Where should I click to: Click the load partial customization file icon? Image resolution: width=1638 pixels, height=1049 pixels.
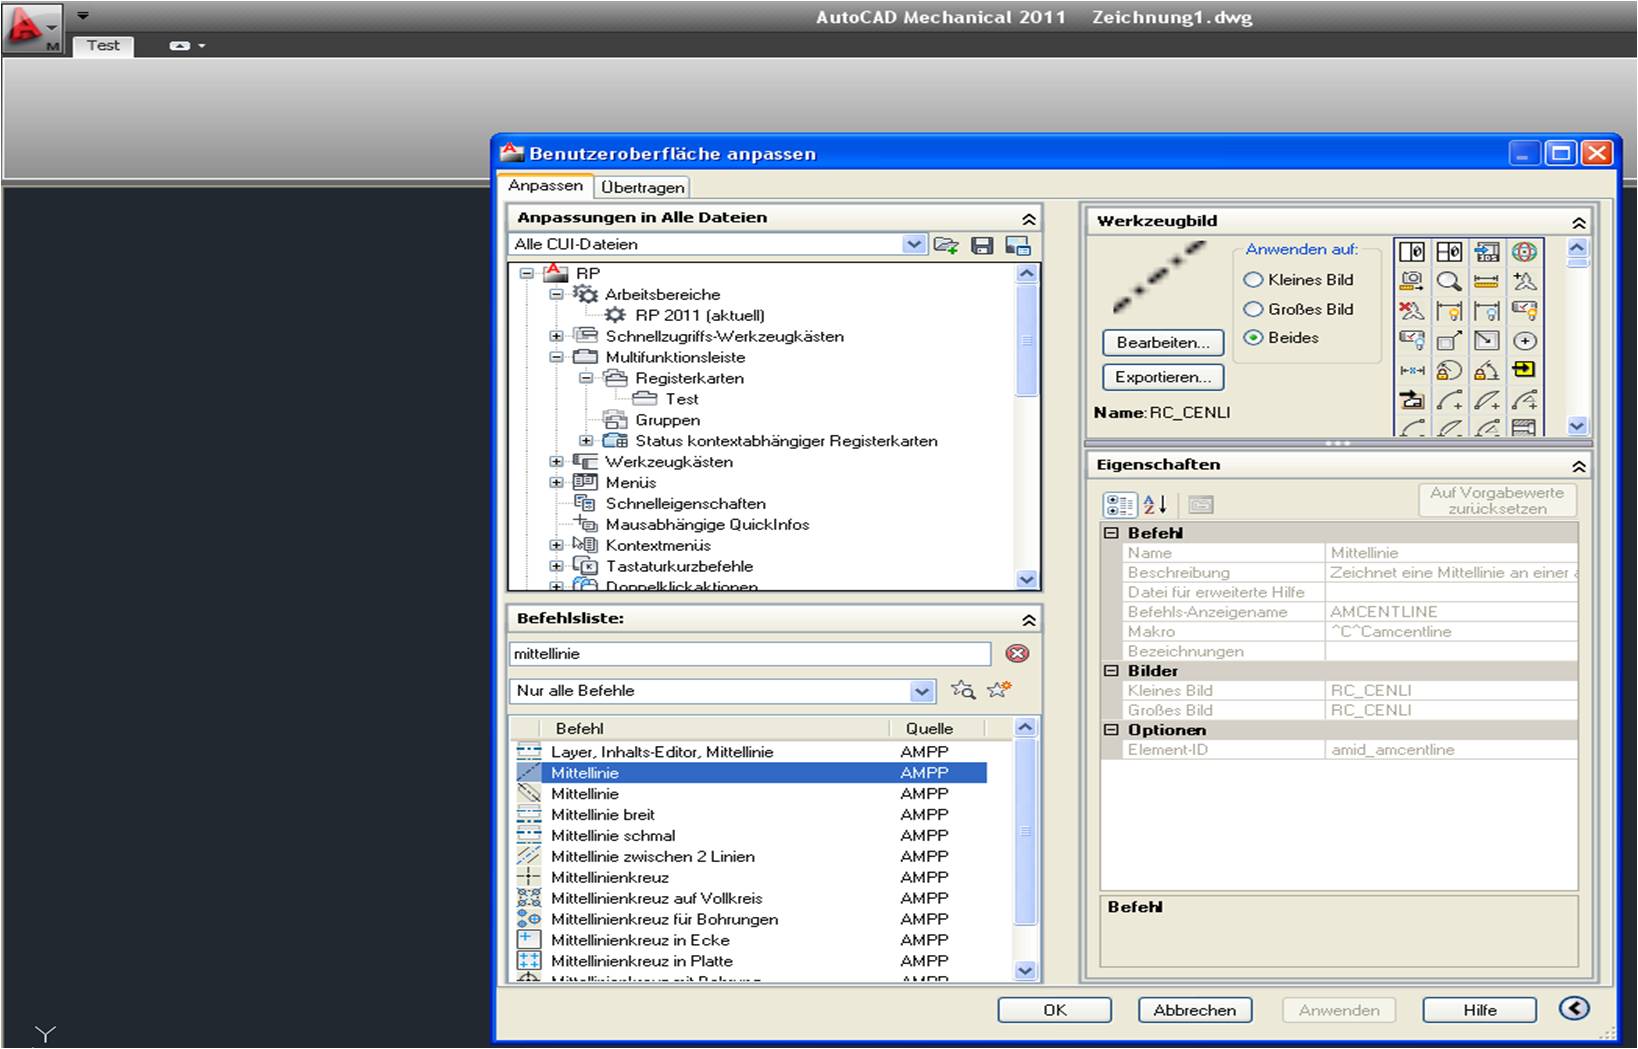[946, 245]
